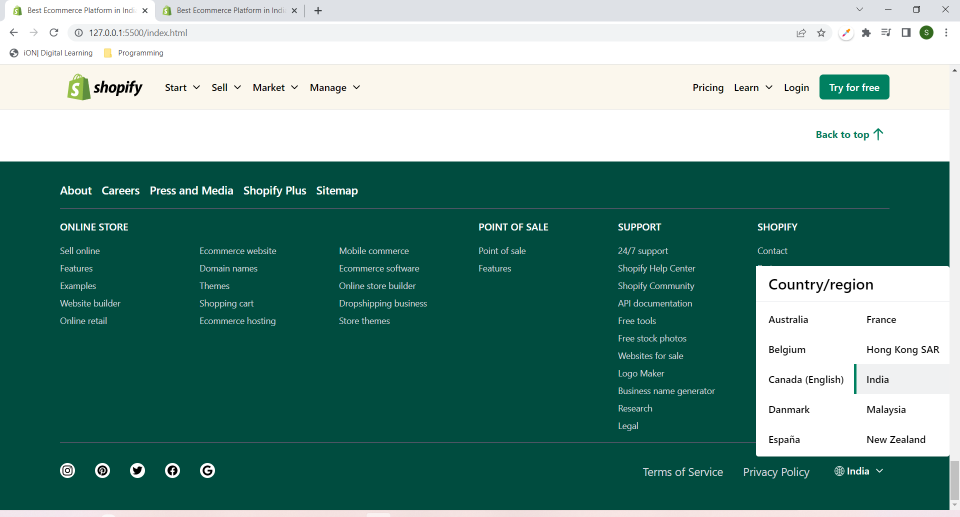
Task: Click the colorful extension icon in toolbar
Action: tap(846, 33)
